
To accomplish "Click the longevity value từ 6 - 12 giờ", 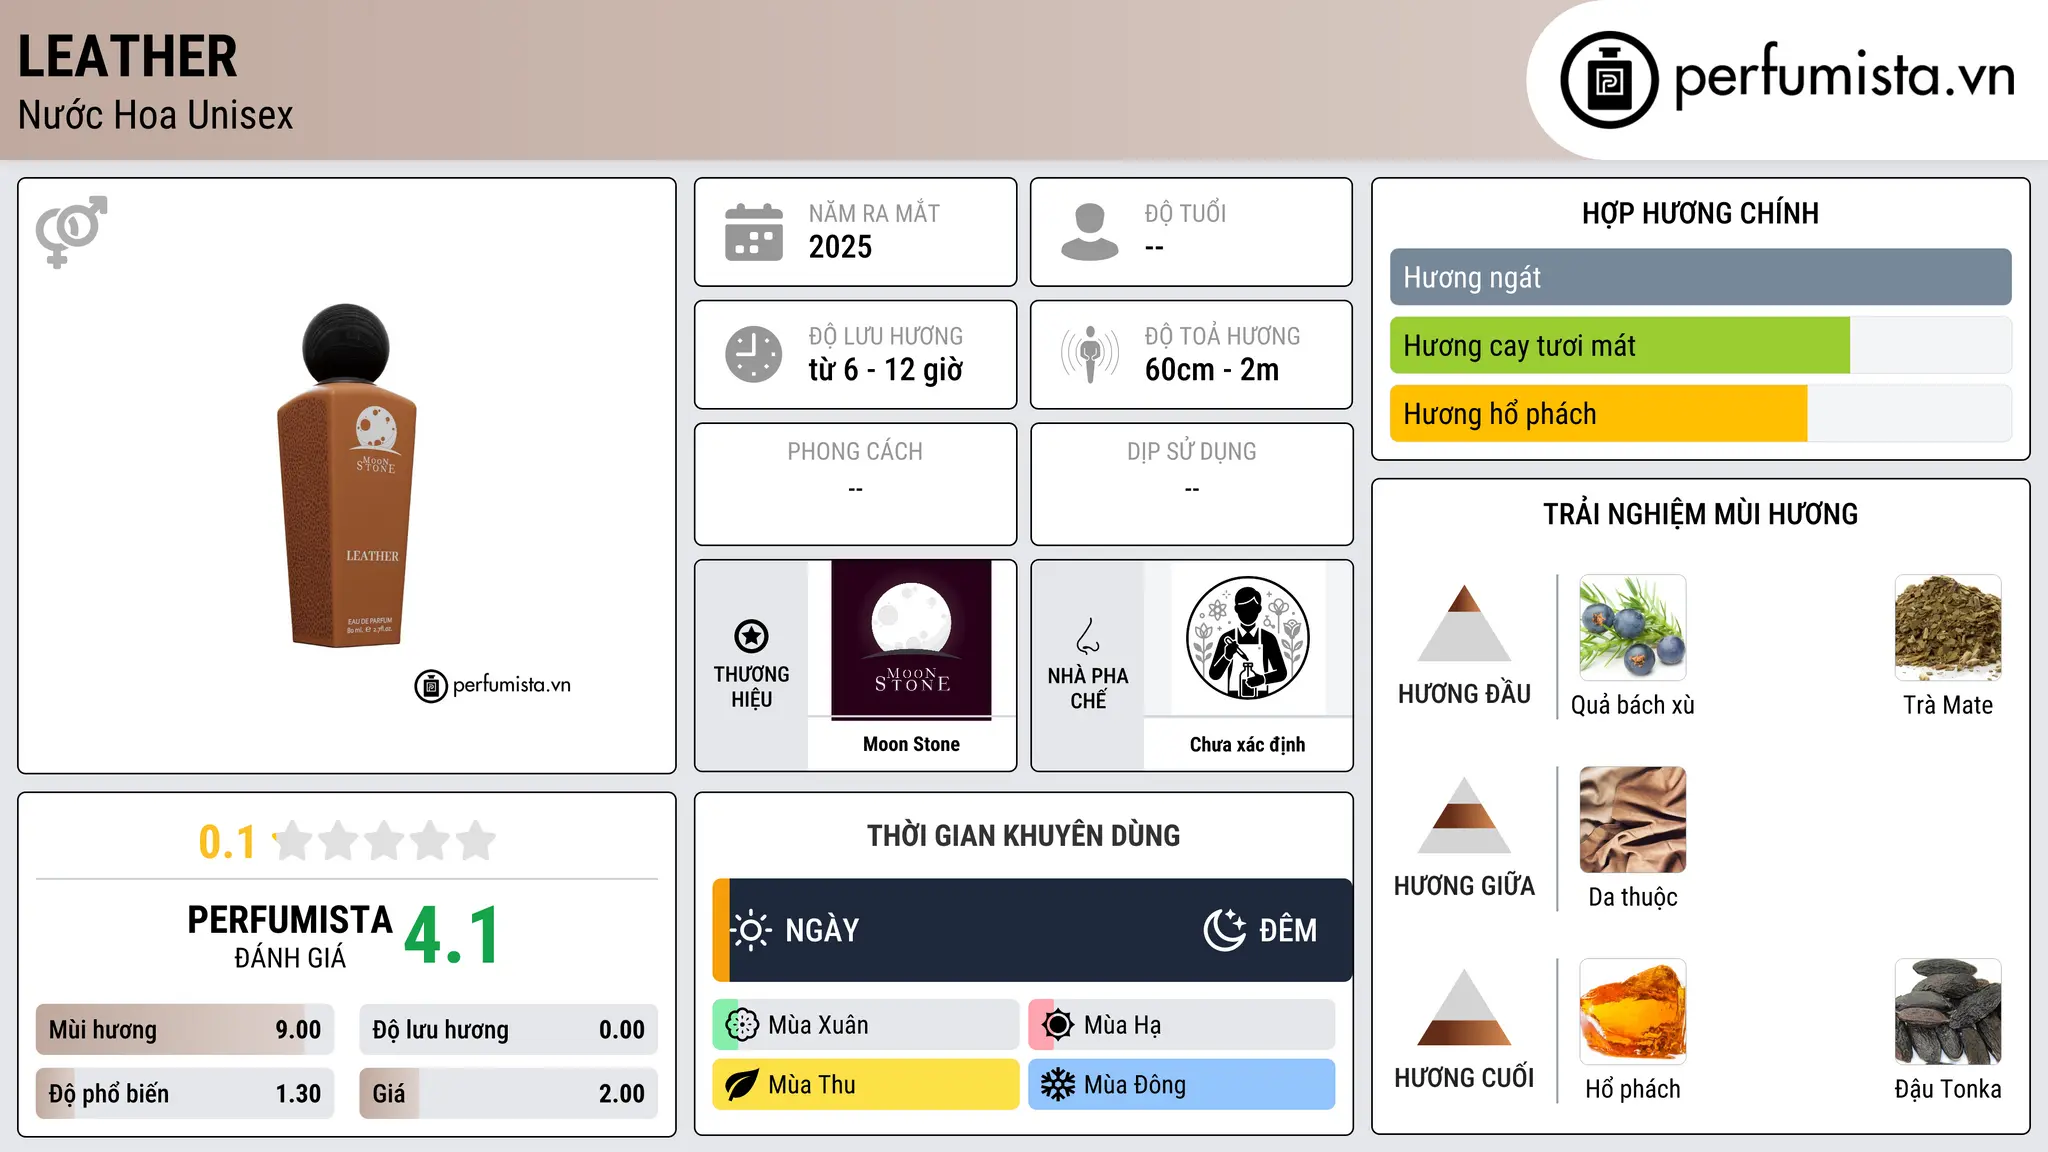I will point(885,370).
